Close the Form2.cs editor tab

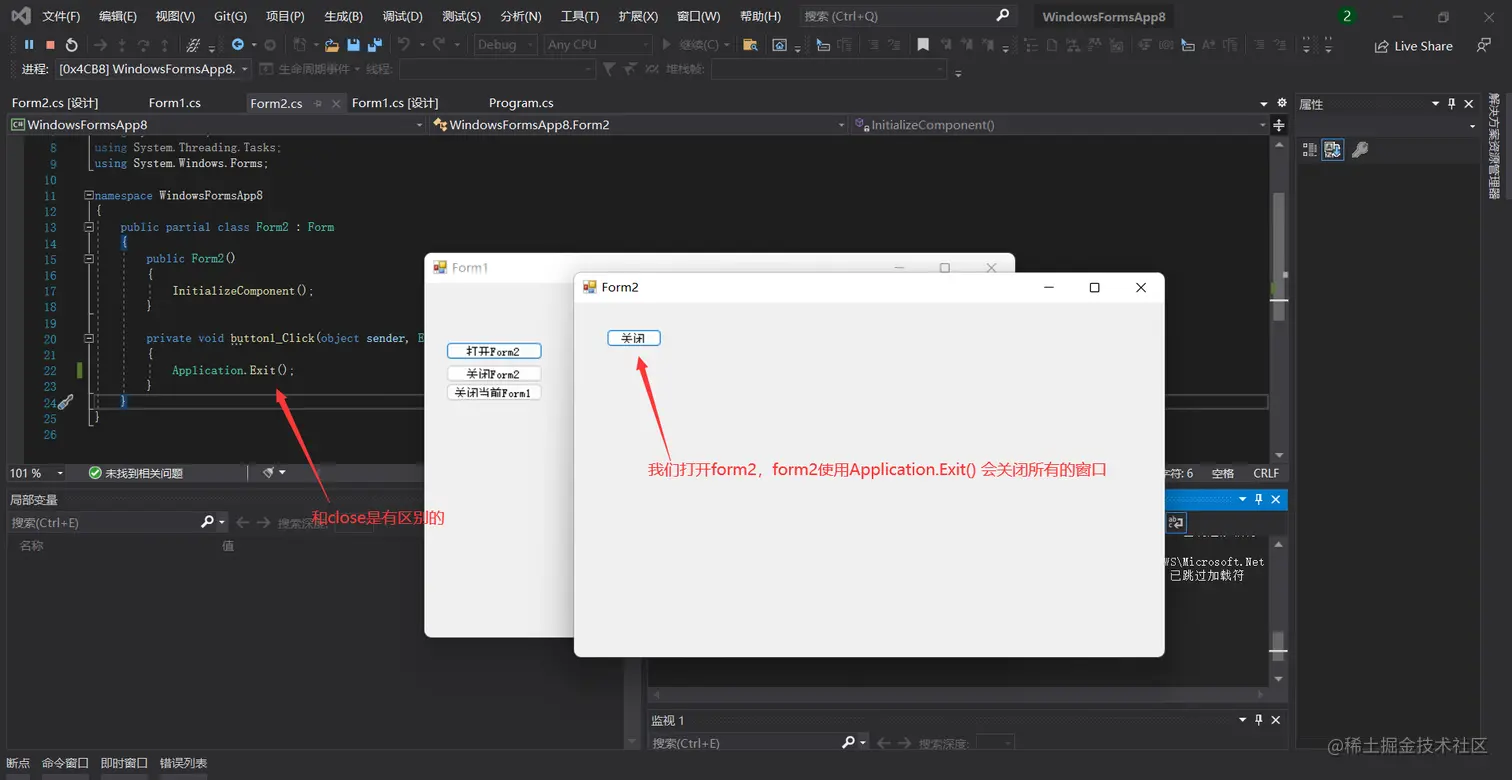click(x=336, y=103)
